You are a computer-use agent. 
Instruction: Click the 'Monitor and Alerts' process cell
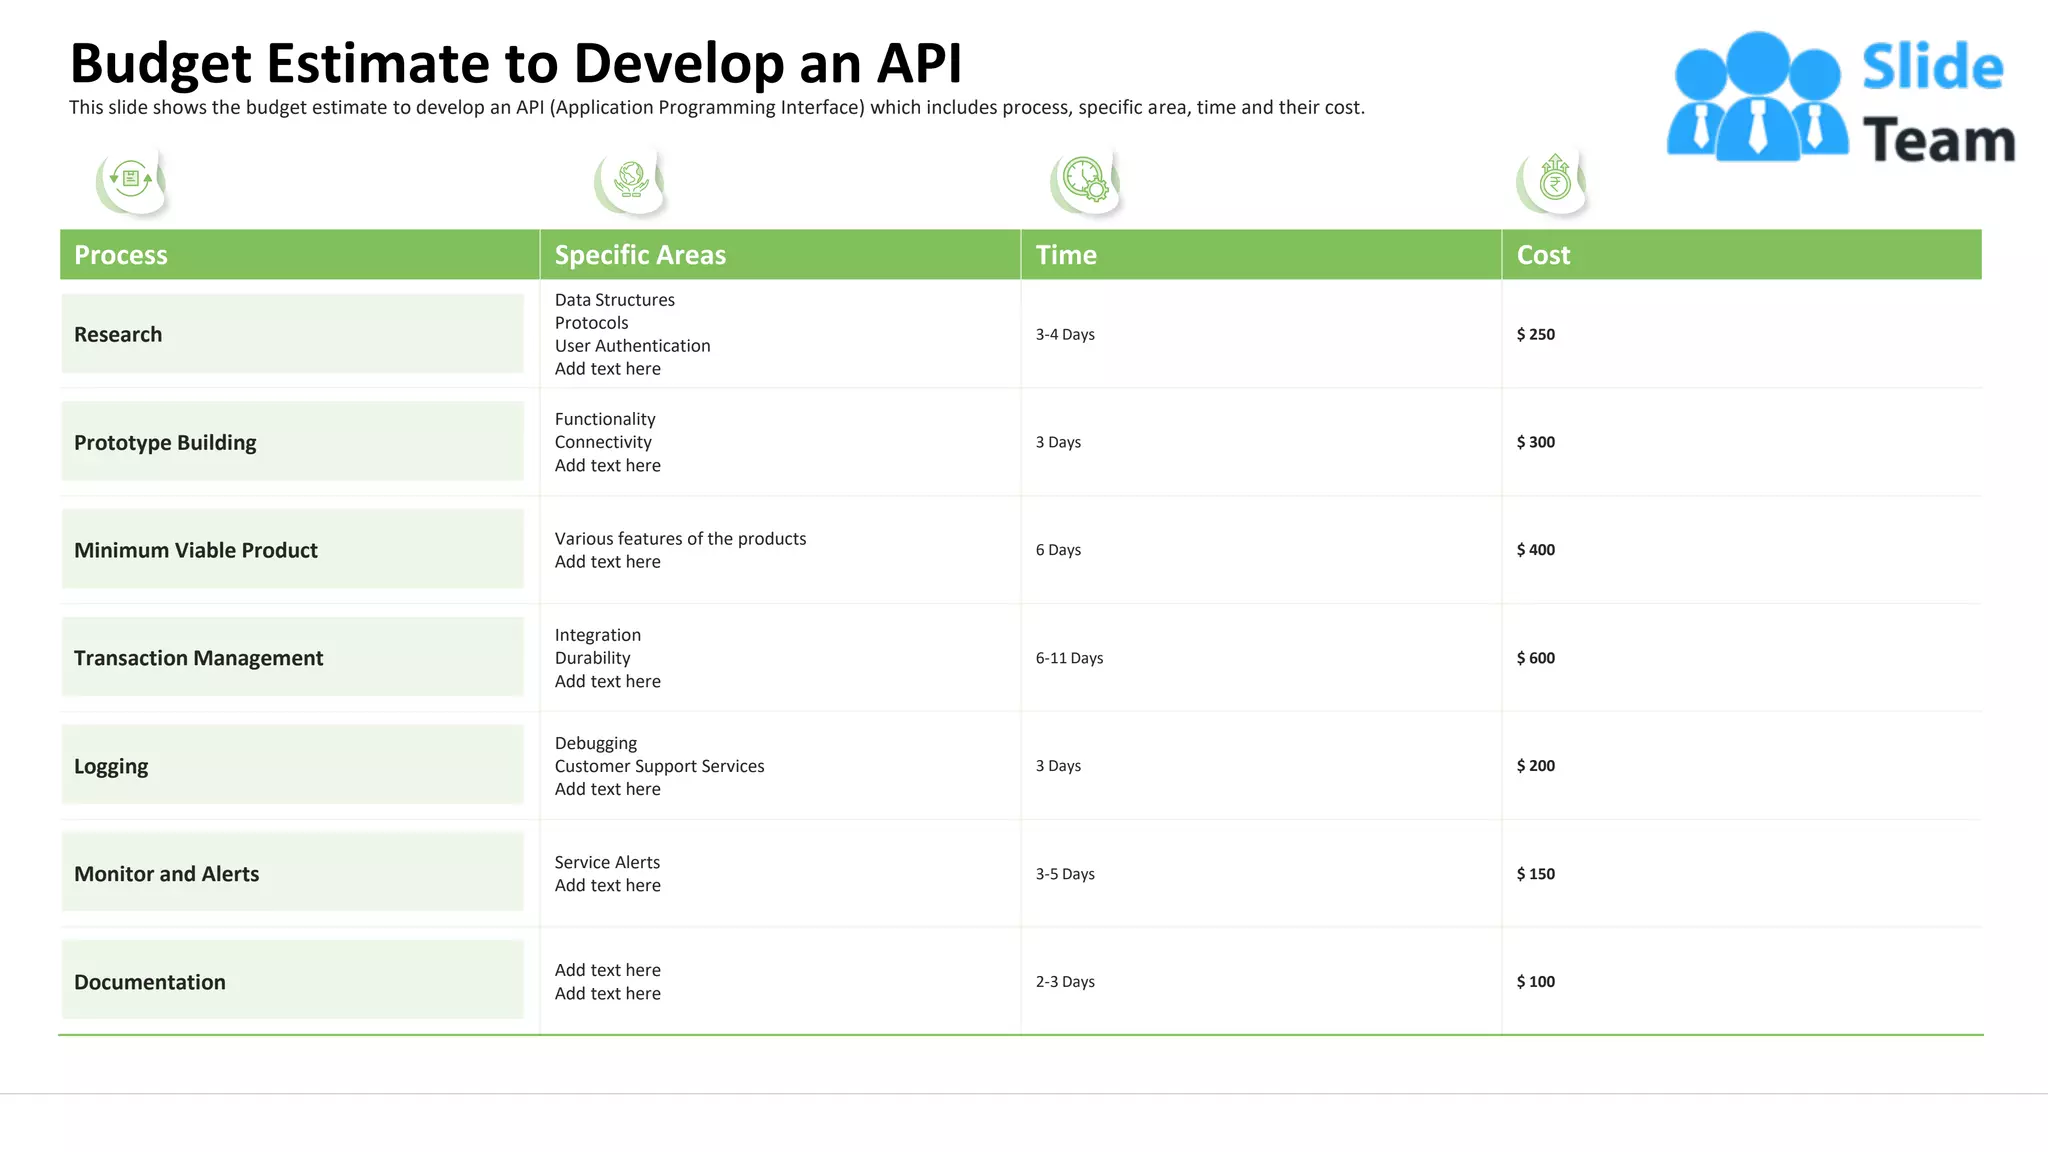point(292,874)
